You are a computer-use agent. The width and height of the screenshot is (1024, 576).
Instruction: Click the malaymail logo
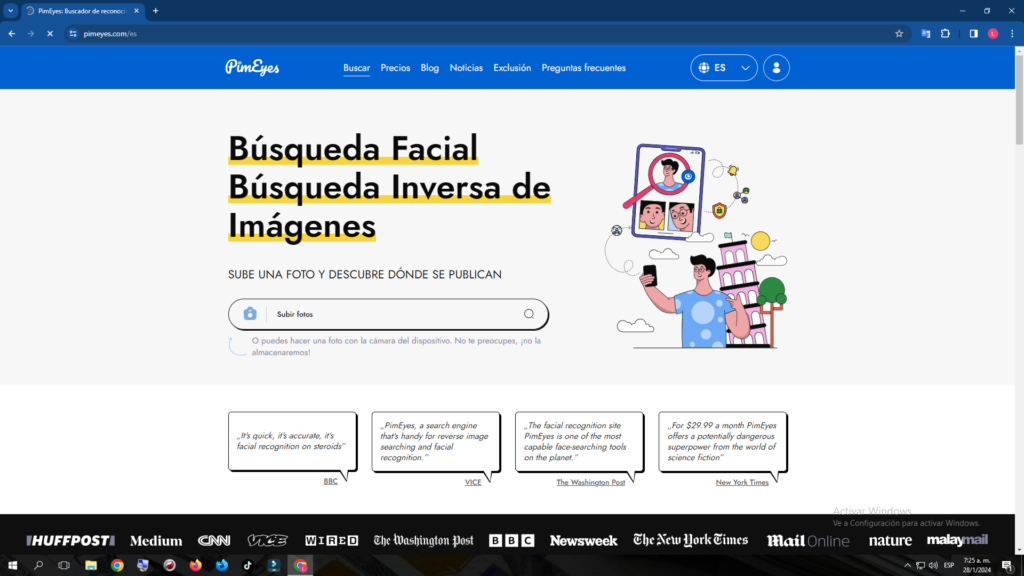pyautogui.click(x=957, y=540)
